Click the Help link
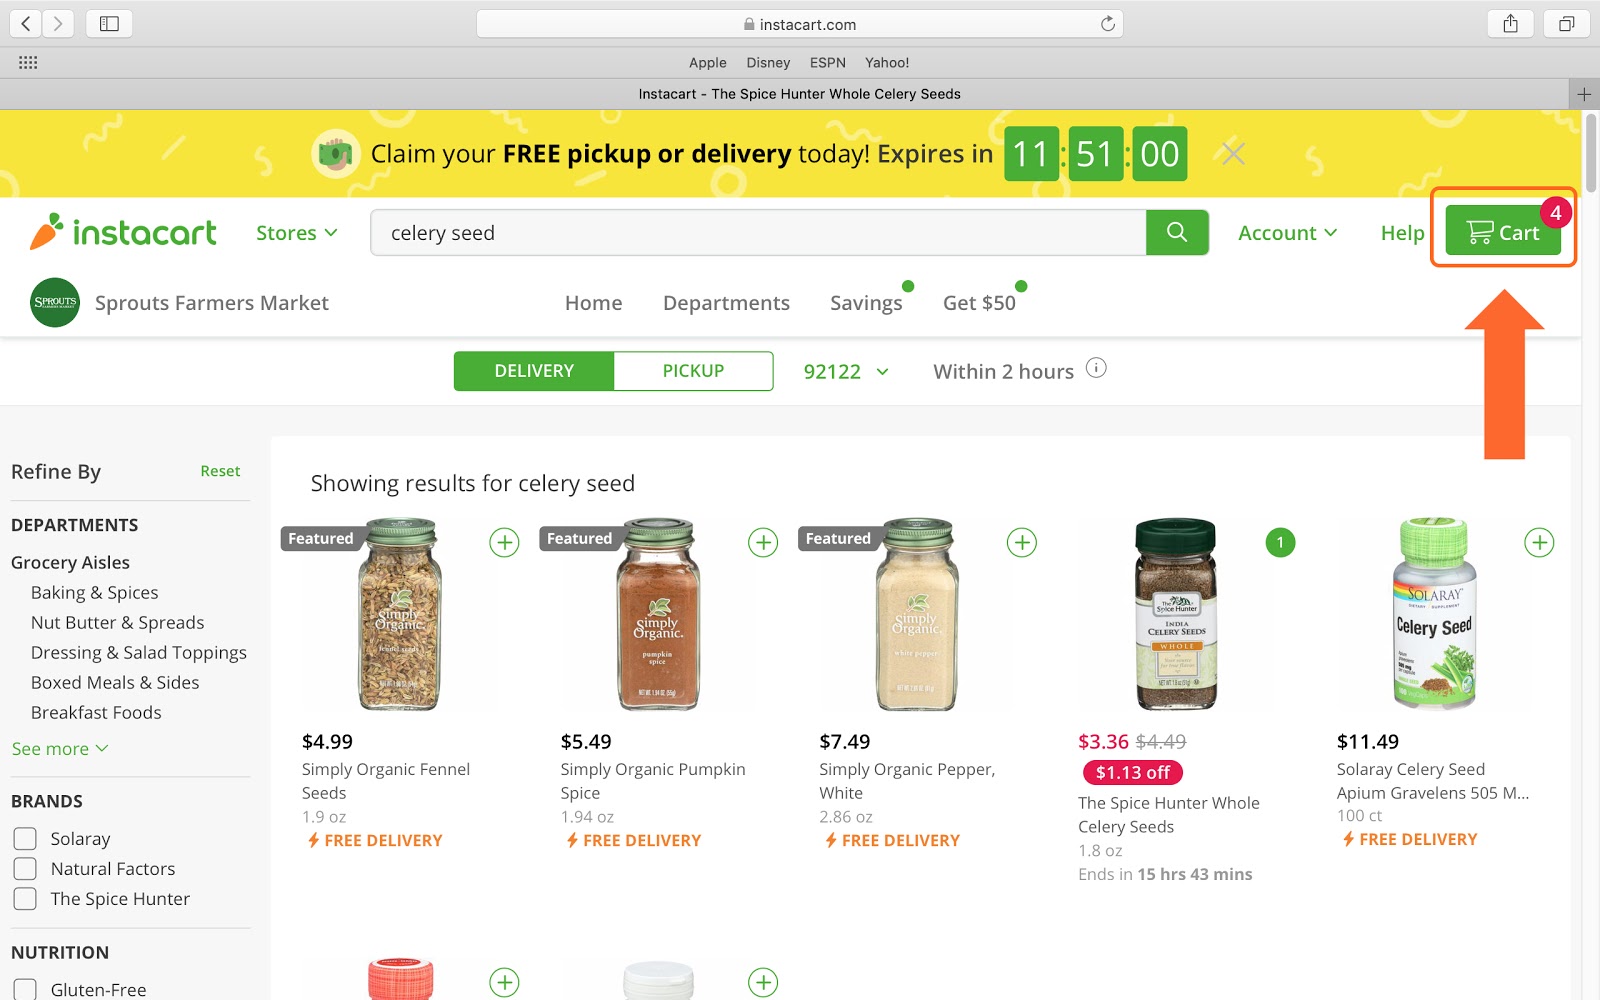This screenshot has height=1000, width=1600. click(x=1402, y=233)
